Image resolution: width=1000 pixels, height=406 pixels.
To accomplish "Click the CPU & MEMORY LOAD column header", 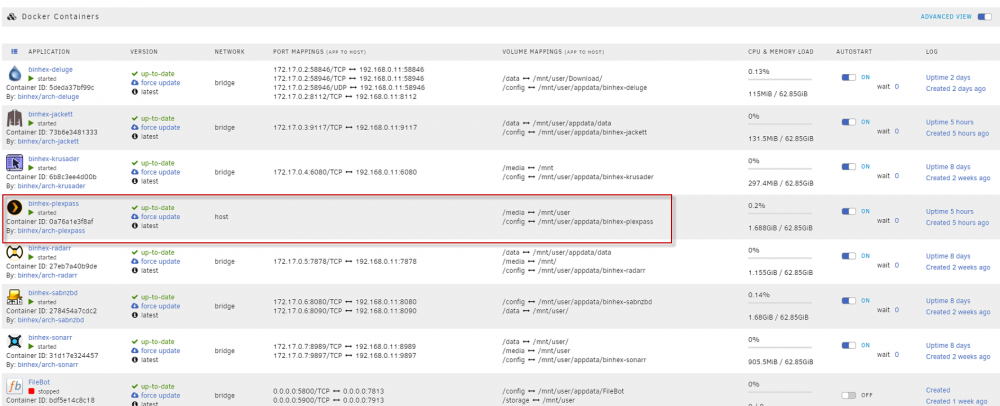I will click(781, 52).
